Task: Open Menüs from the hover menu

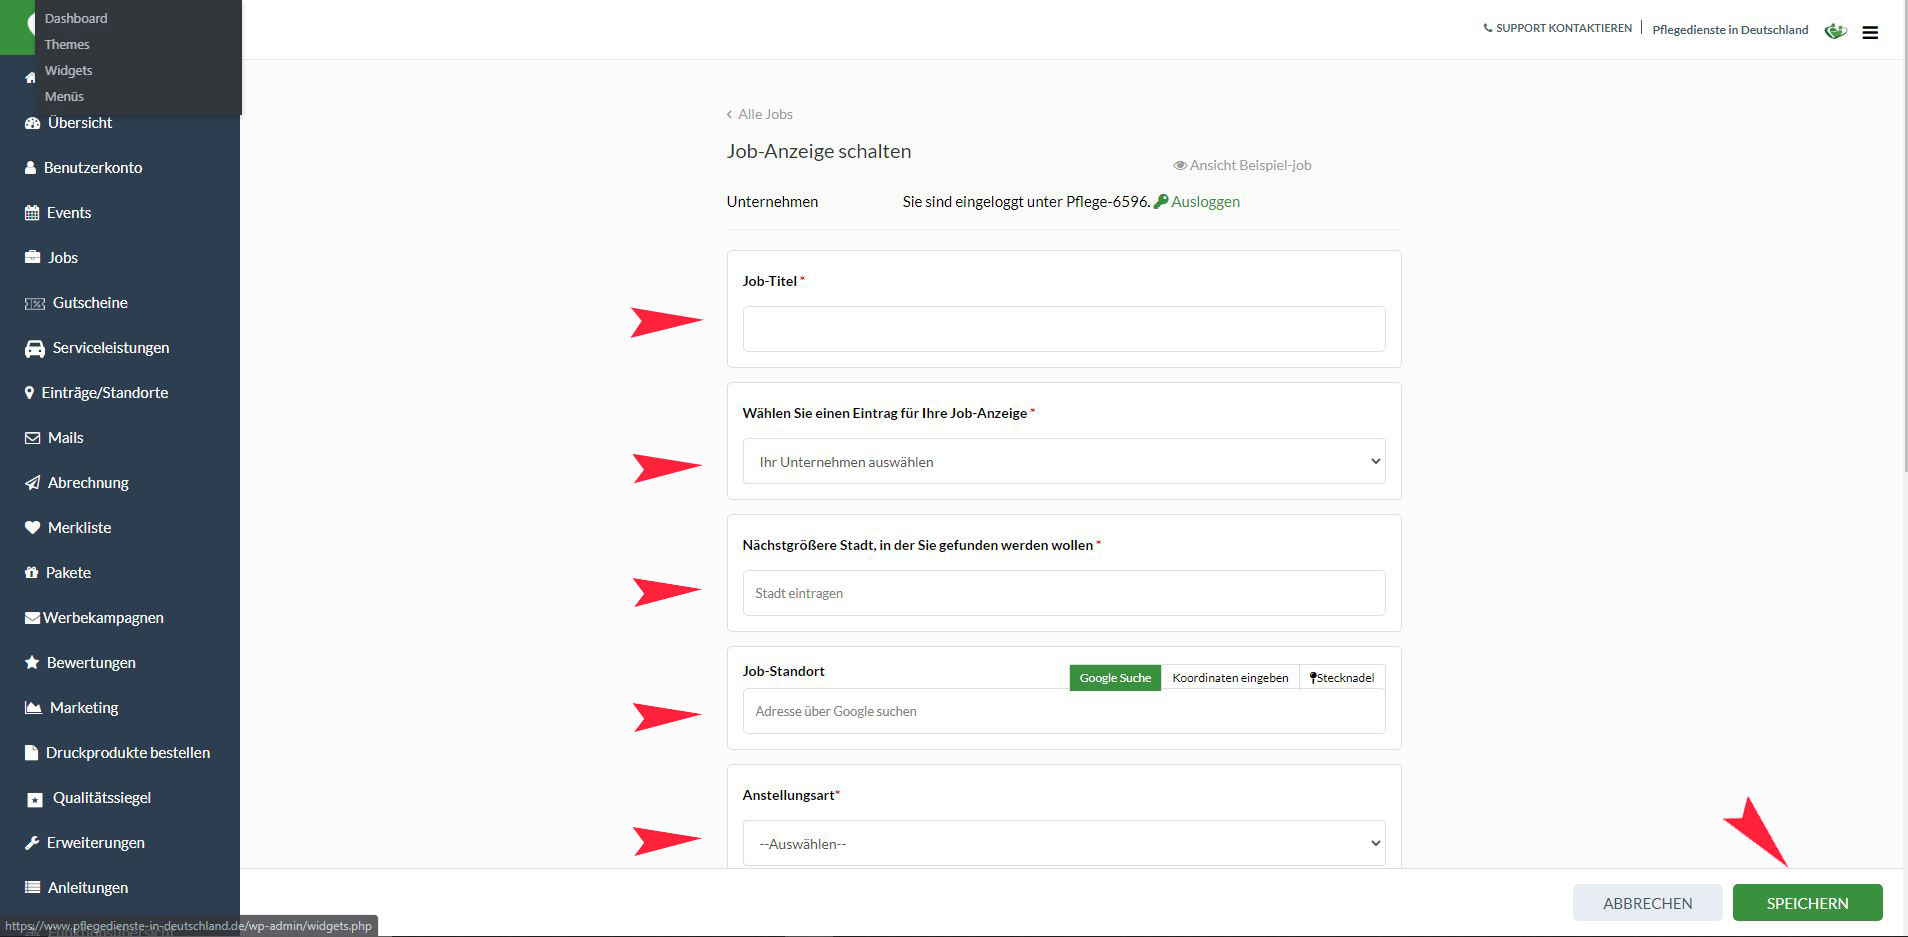Action: (x=64, y=96)
